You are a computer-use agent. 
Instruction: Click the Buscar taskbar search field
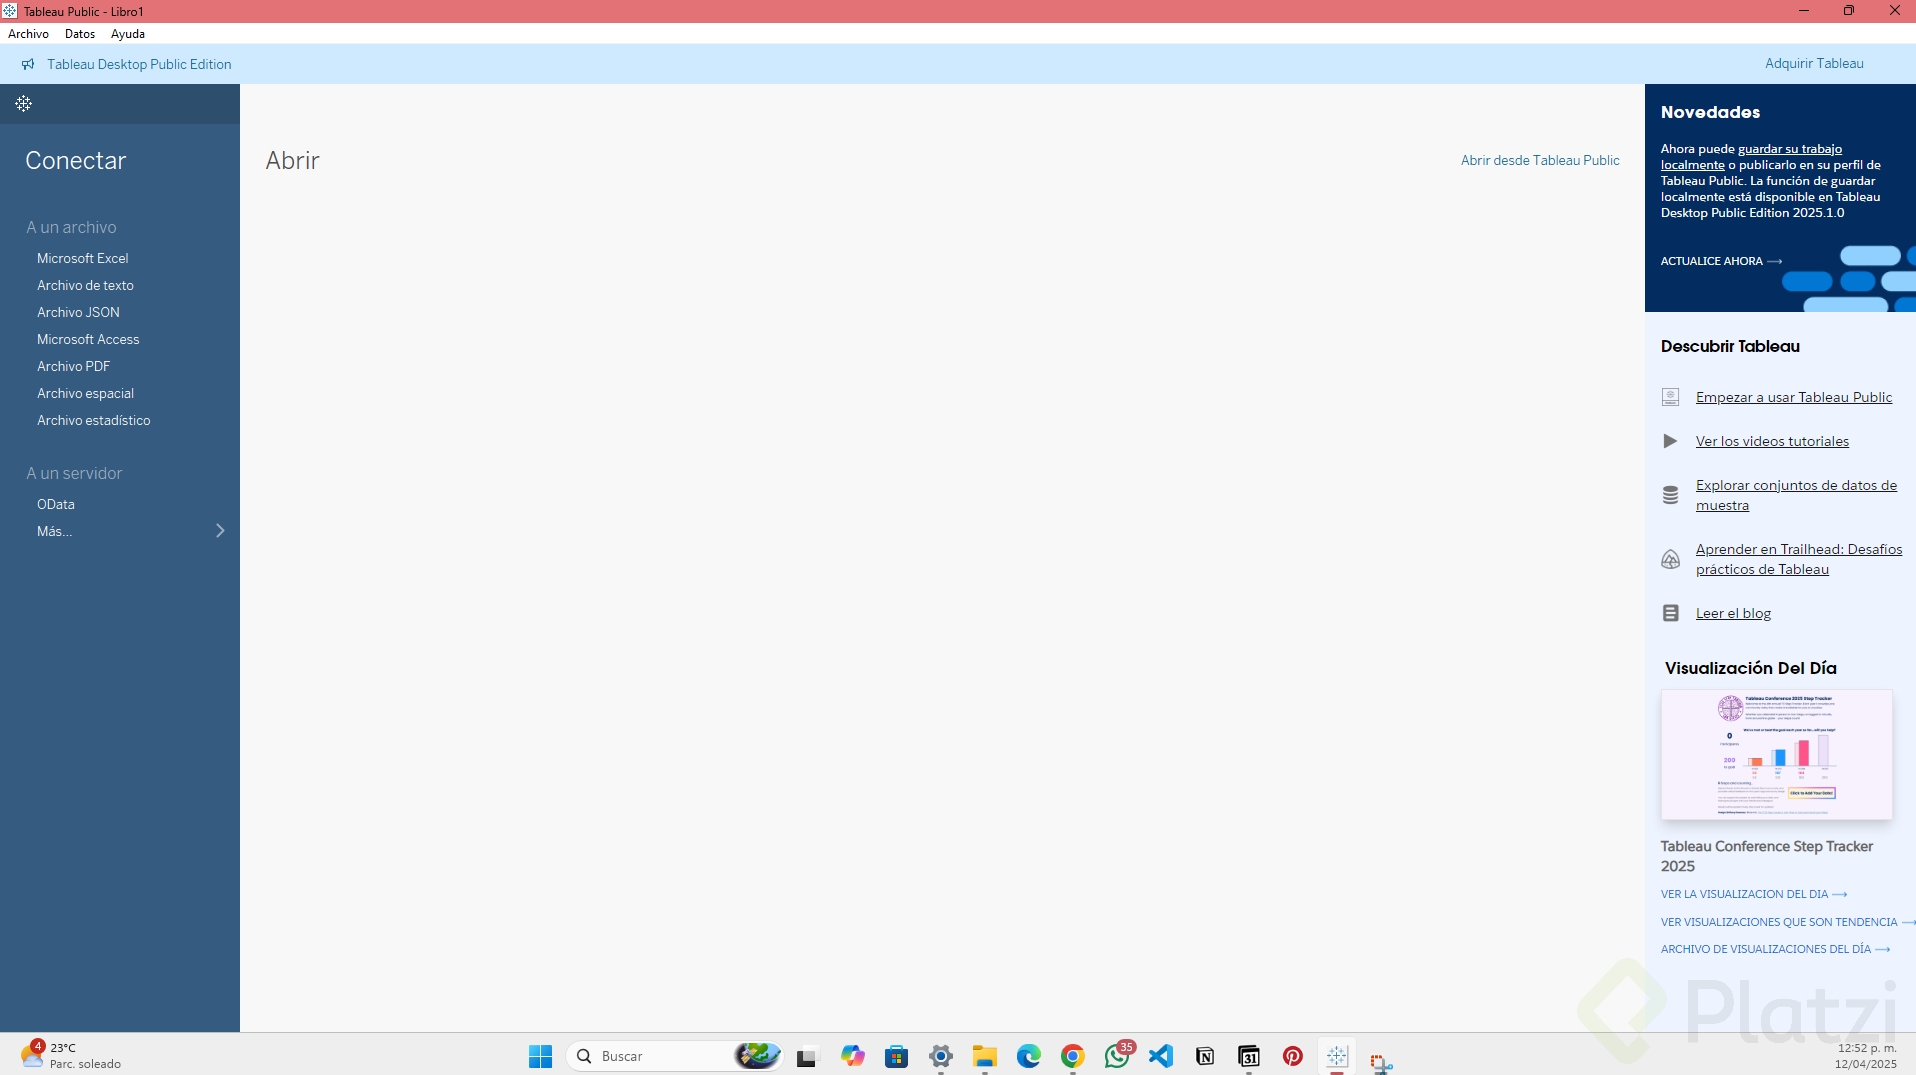pos(673,1056)
